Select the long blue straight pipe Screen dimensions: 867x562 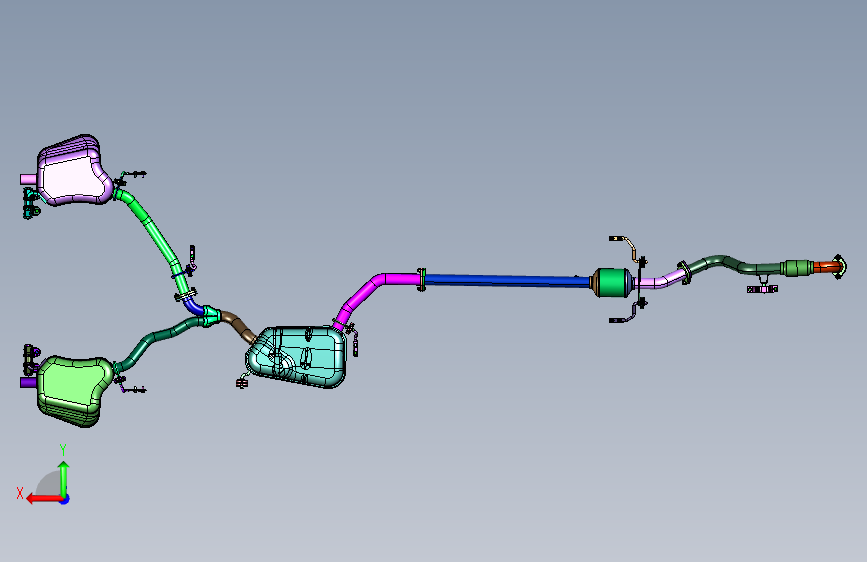tap(507, 280)
